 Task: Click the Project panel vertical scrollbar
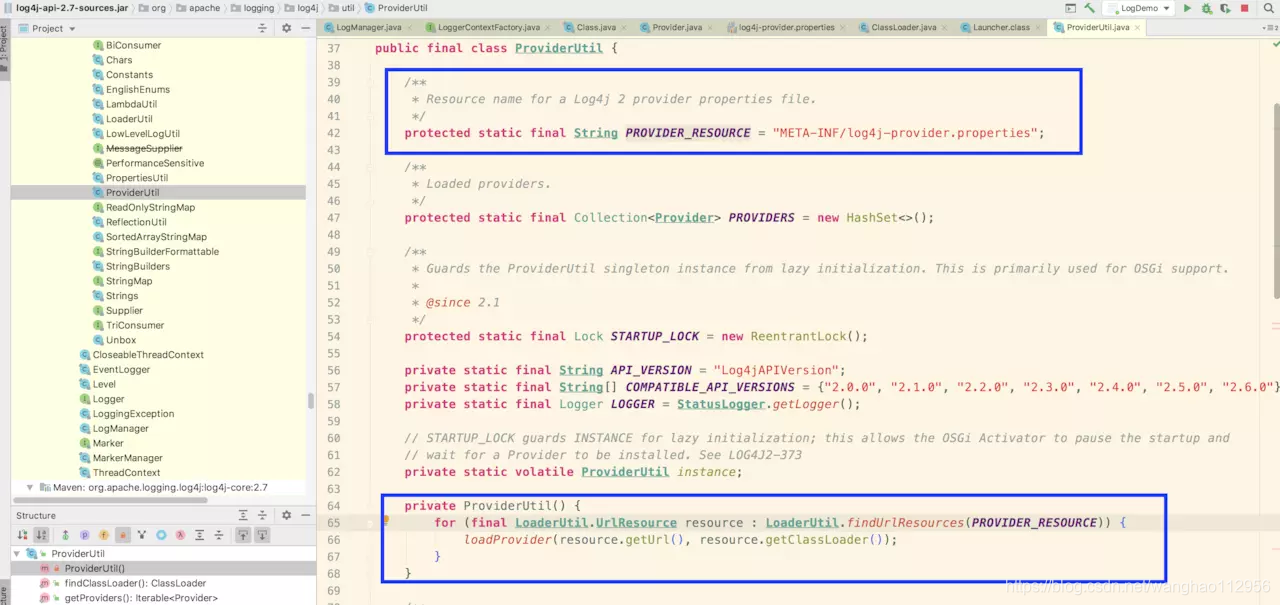point(311,400)
